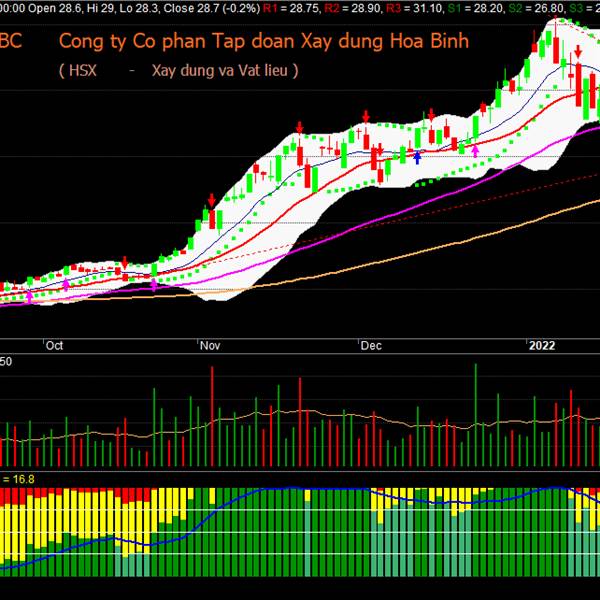Viewport: 600px width, 600px height.
Task: Click the 'R3 = 31.10' resistance level
Action: coord(414,8)
